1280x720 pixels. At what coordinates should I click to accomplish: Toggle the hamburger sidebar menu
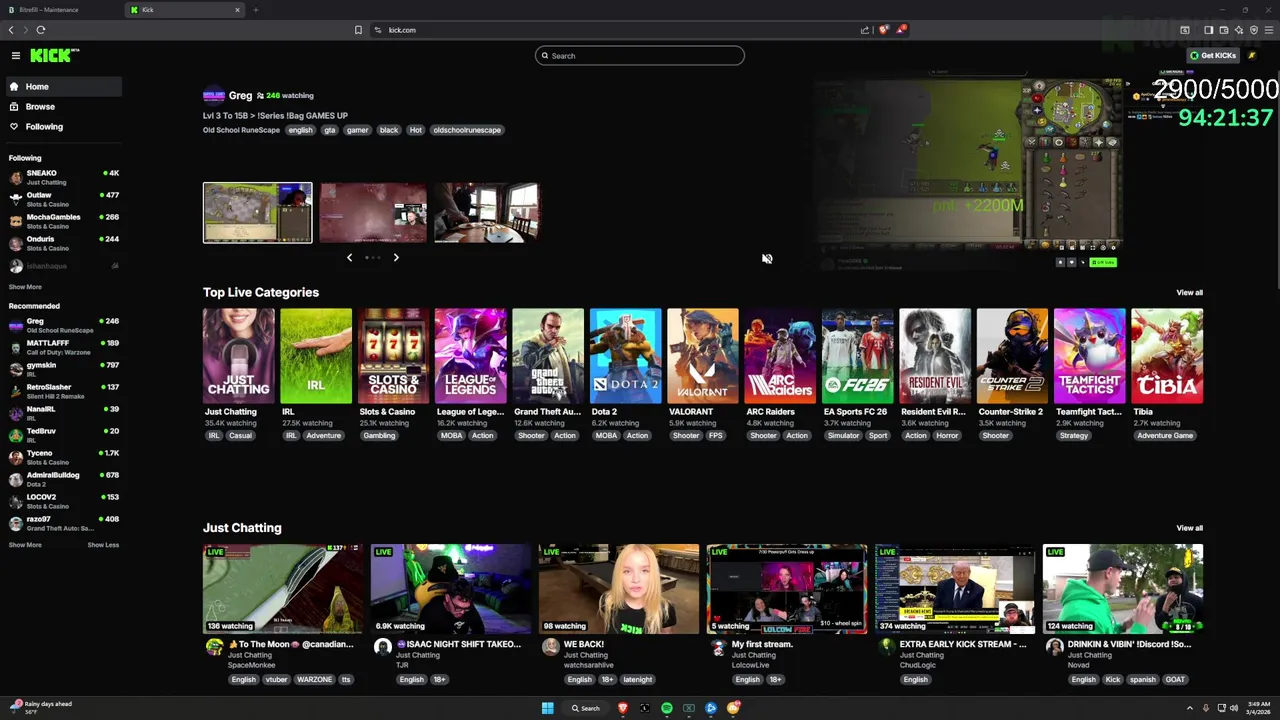16,56
